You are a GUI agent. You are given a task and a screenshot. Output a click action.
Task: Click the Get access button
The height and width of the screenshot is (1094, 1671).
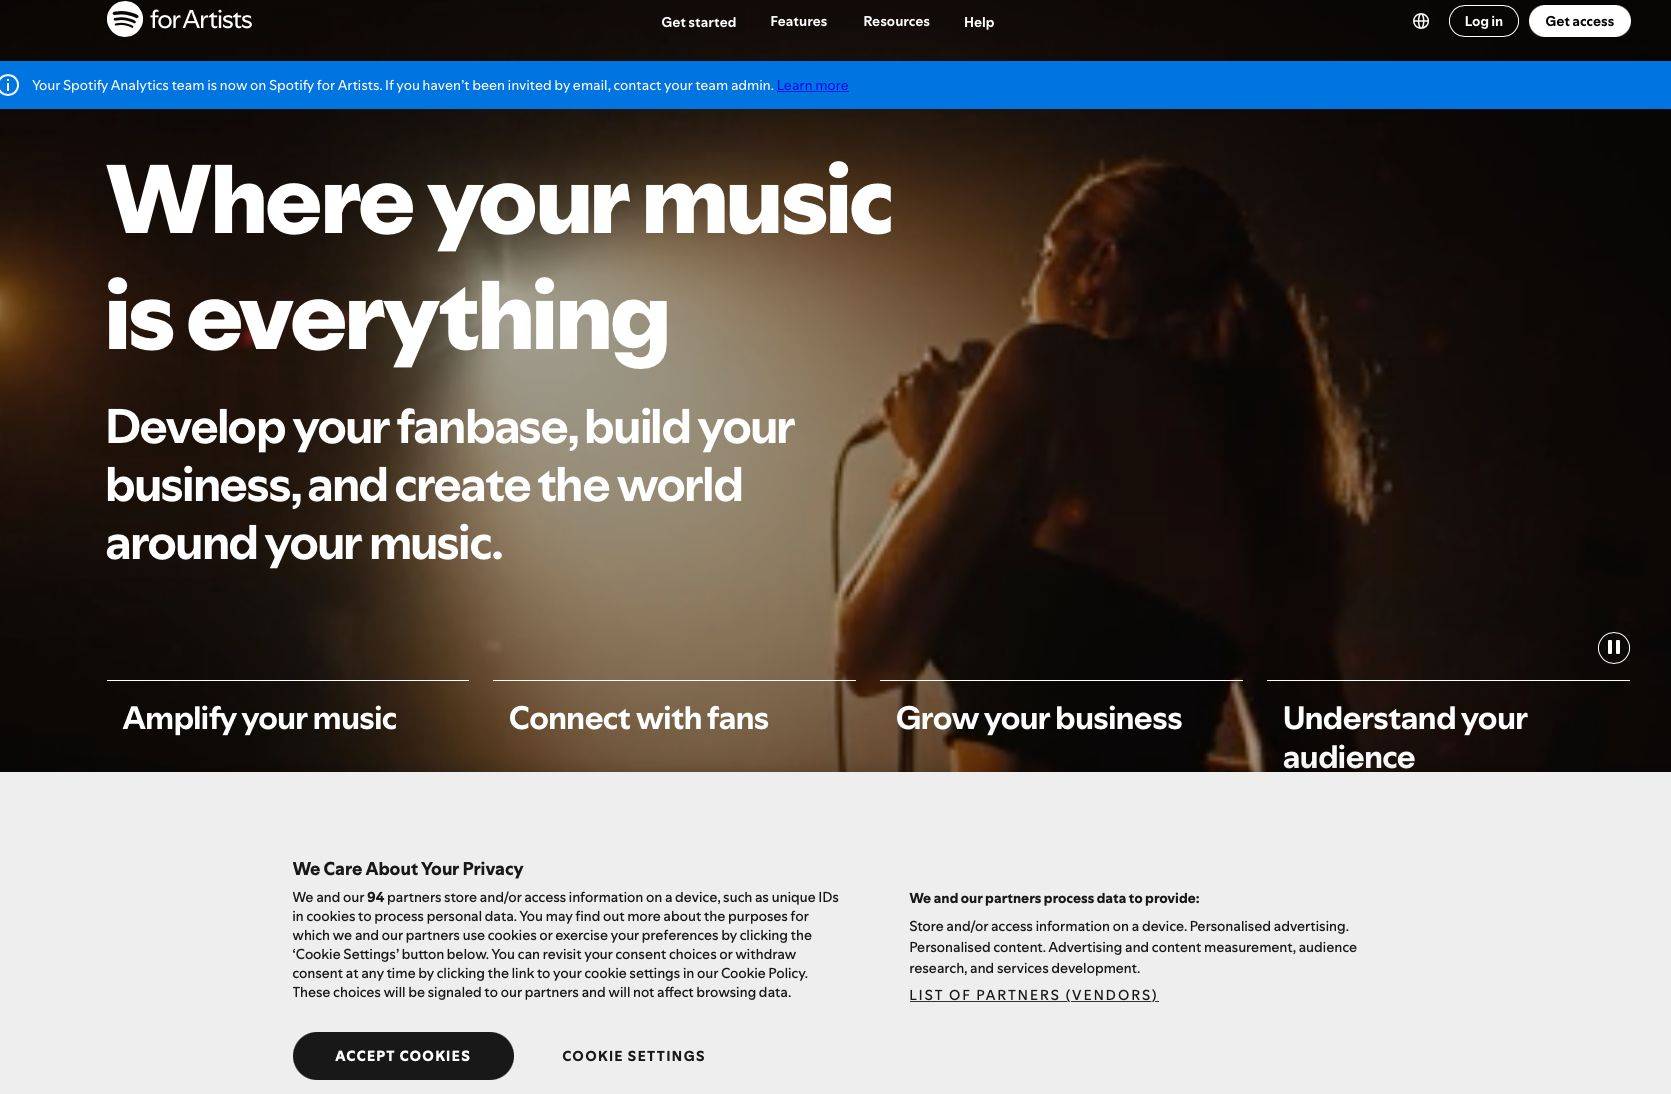click(1579, 21)
